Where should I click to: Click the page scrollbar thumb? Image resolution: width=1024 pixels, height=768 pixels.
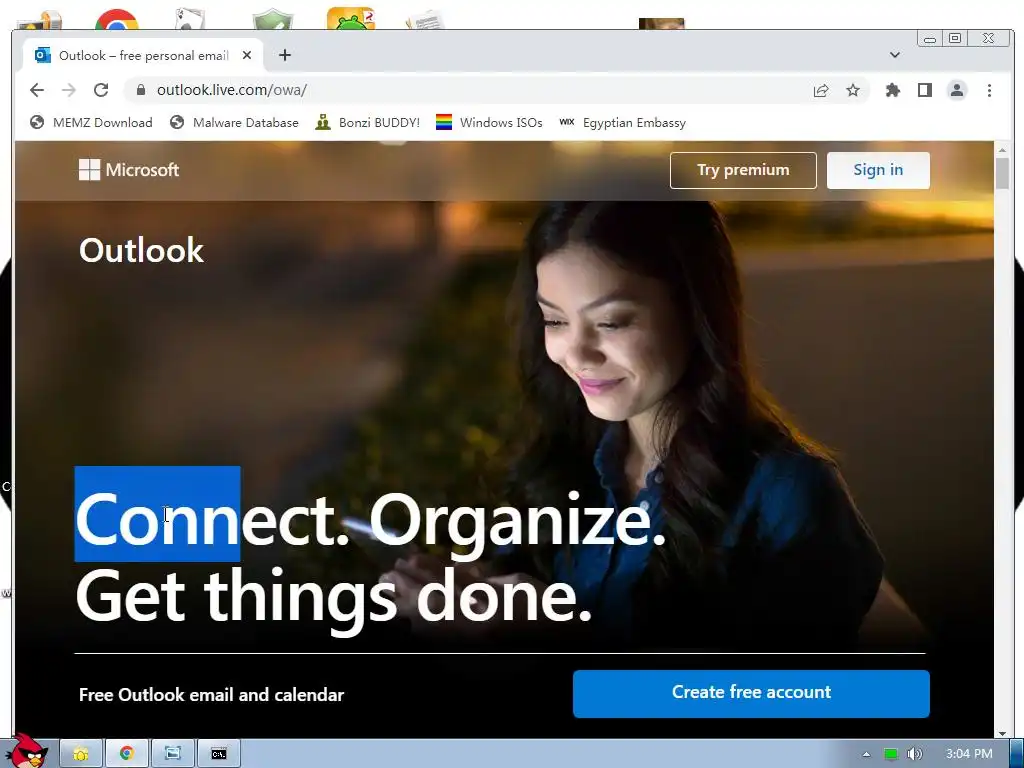1002,174
